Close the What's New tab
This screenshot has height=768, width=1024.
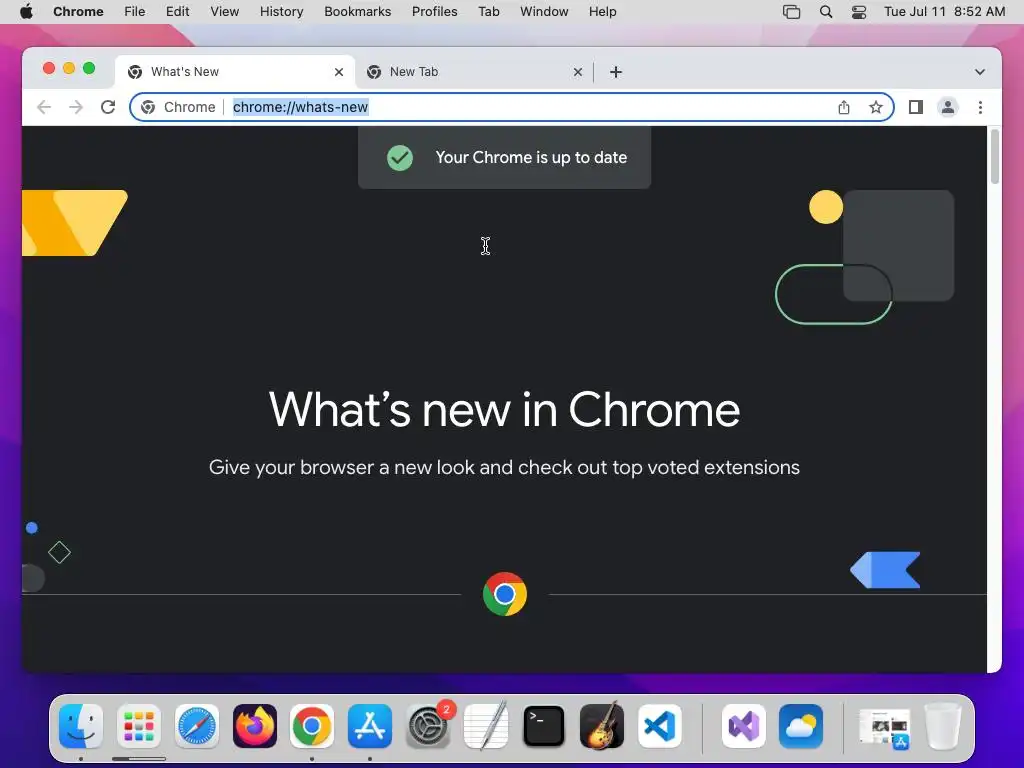pos(339,72)
